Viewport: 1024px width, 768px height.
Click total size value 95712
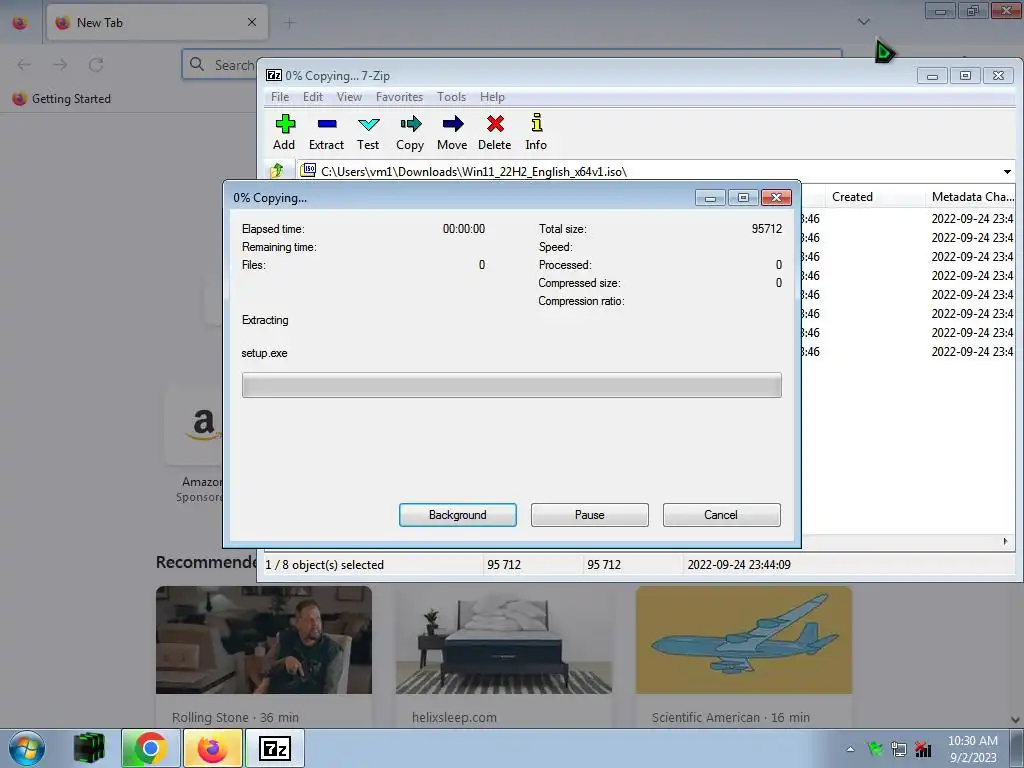(x=767, y=229)
